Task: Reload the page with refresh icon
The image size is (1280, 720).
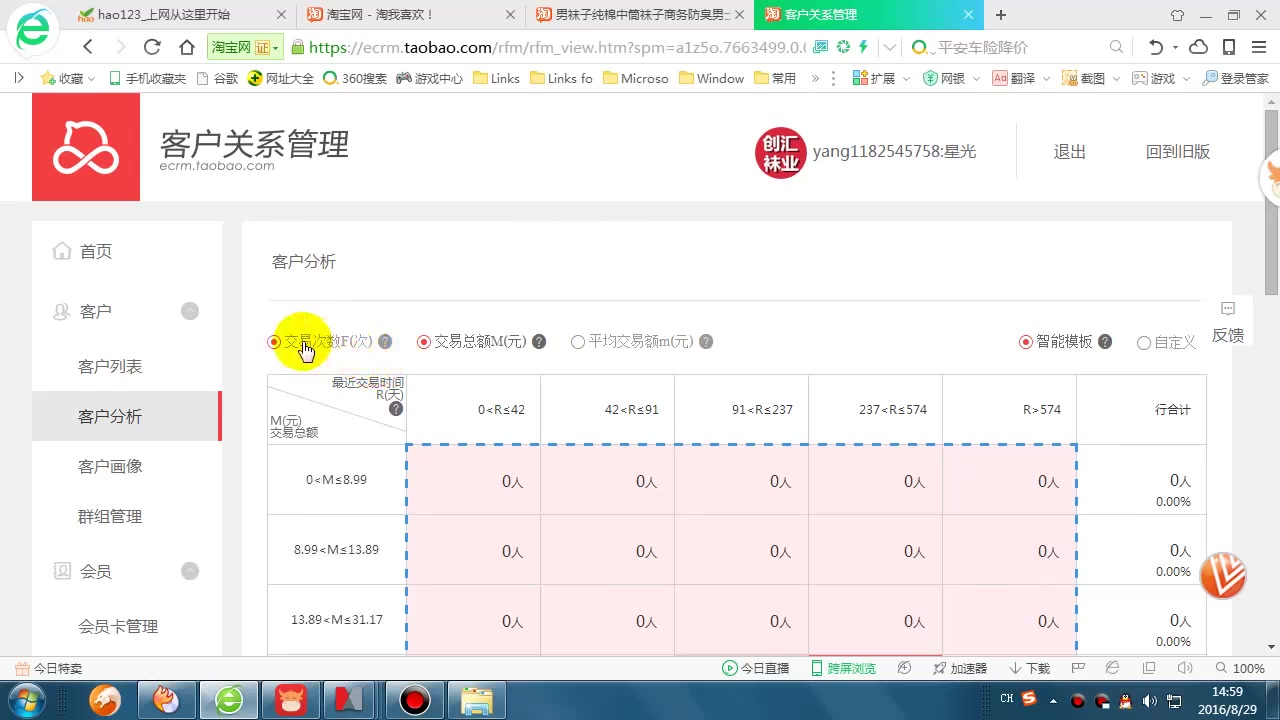Action: (x=152, y=47)
